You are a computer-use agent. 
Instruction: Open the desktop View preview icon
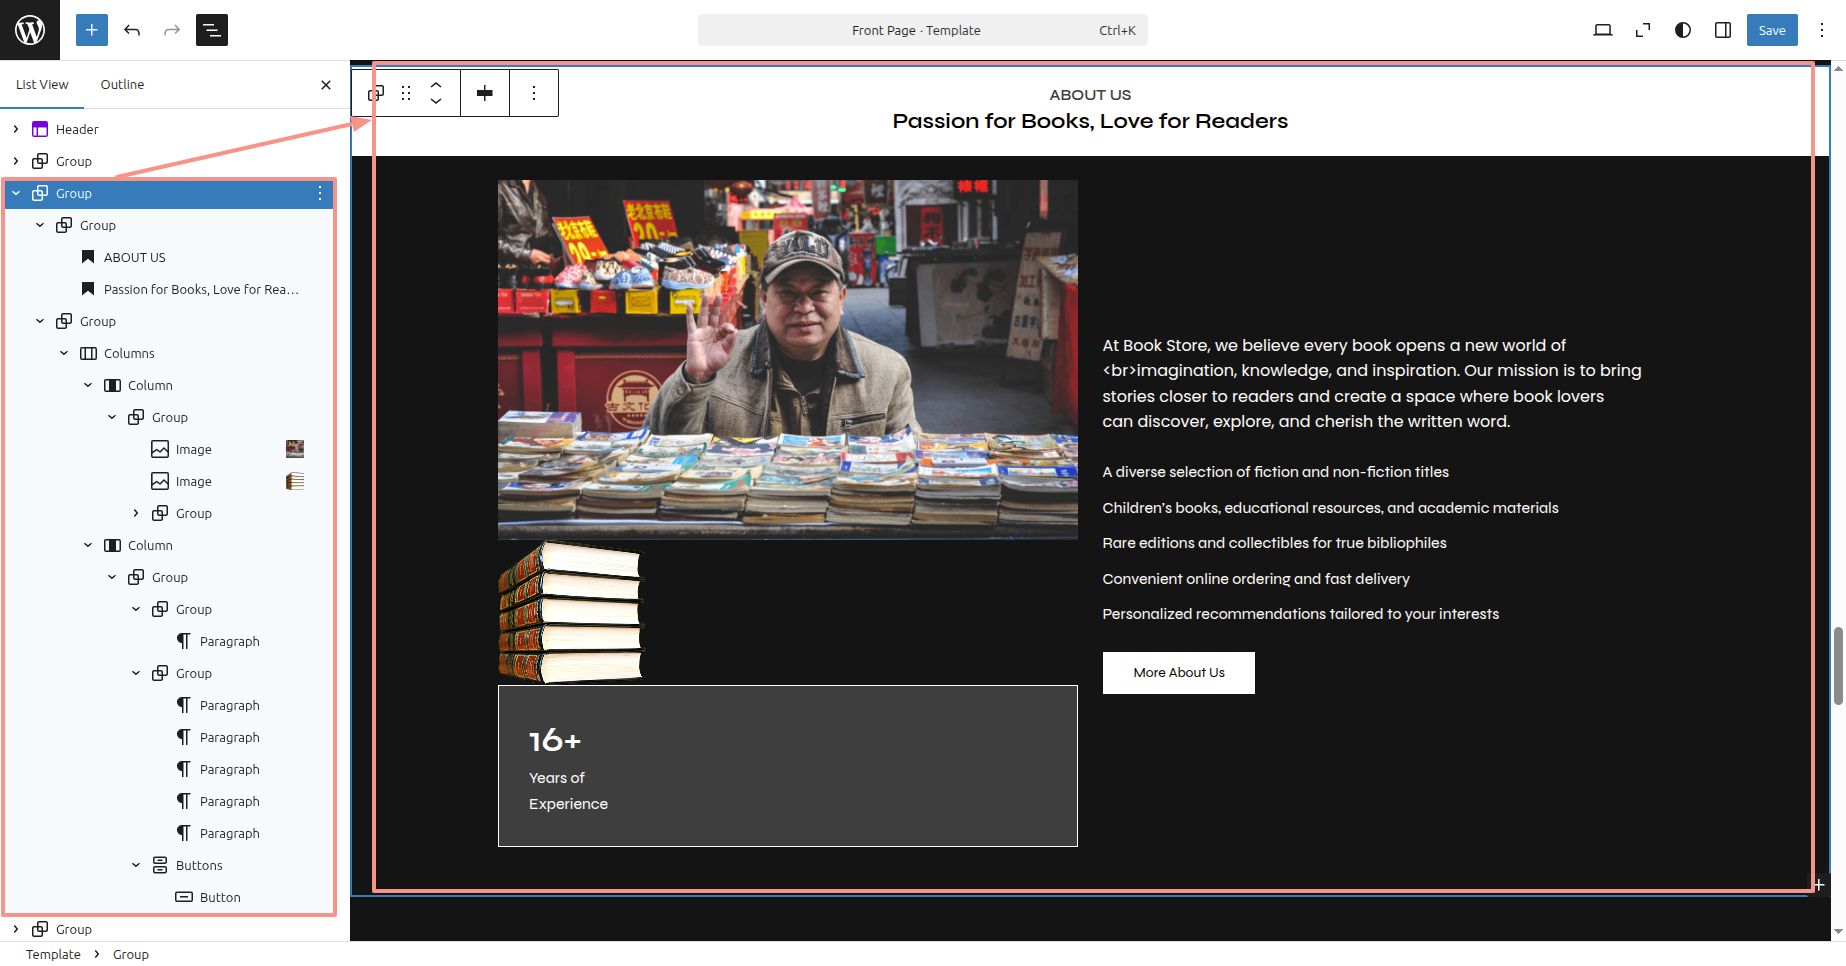[x=1602, y=30]
